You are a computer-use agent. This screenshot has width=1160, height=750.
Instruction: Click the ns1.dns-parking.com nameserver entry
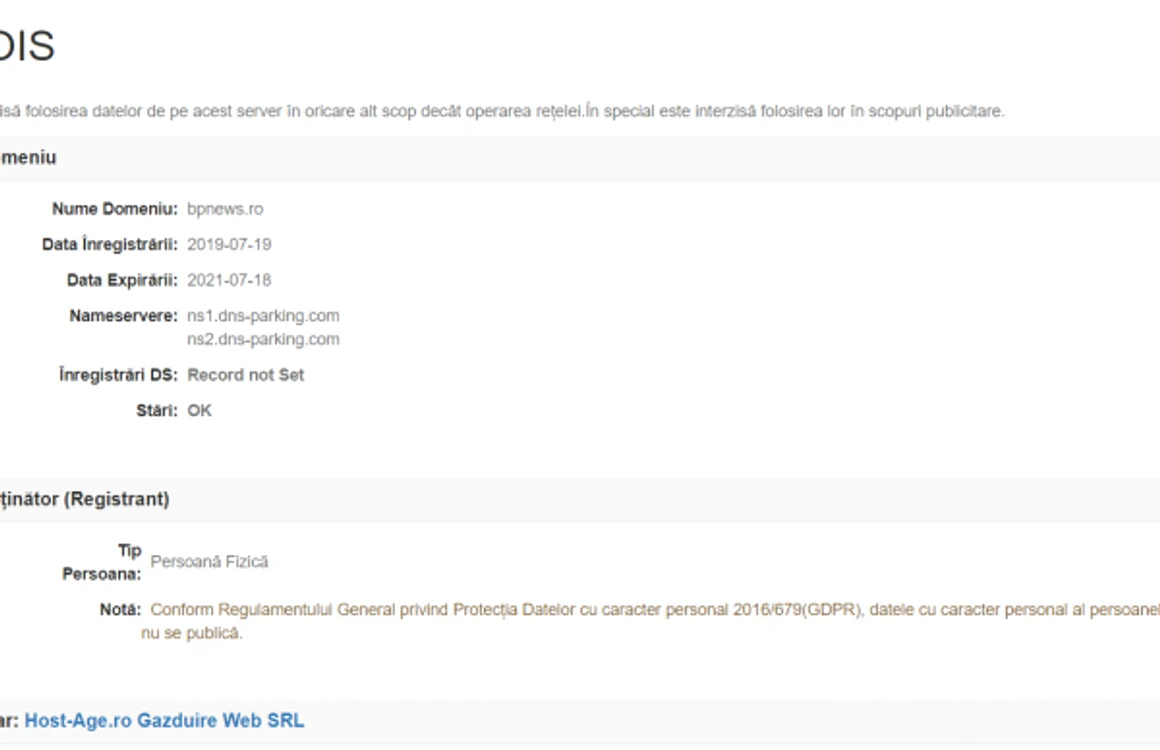[x=263, y=316]
